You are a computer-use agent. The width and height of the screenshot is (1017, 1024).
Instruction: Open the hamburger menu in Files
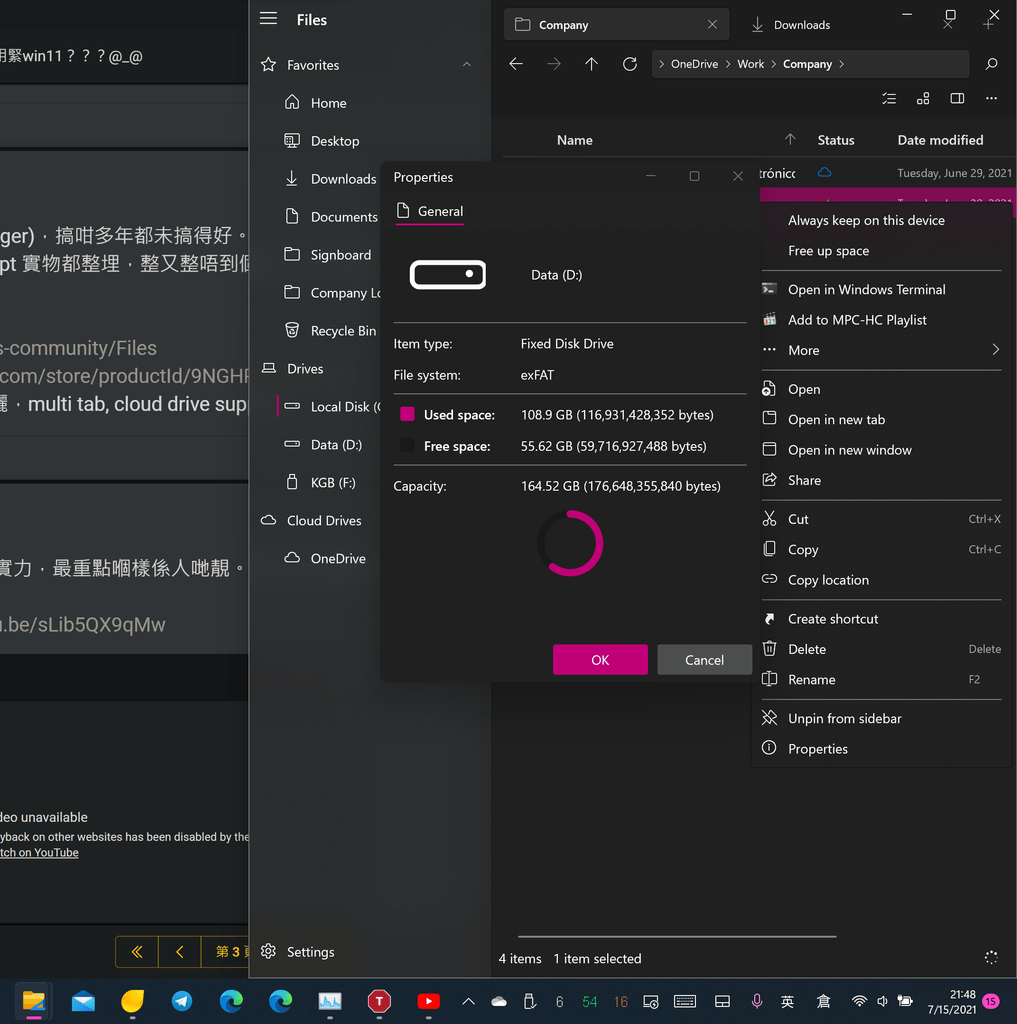(268, 17)
